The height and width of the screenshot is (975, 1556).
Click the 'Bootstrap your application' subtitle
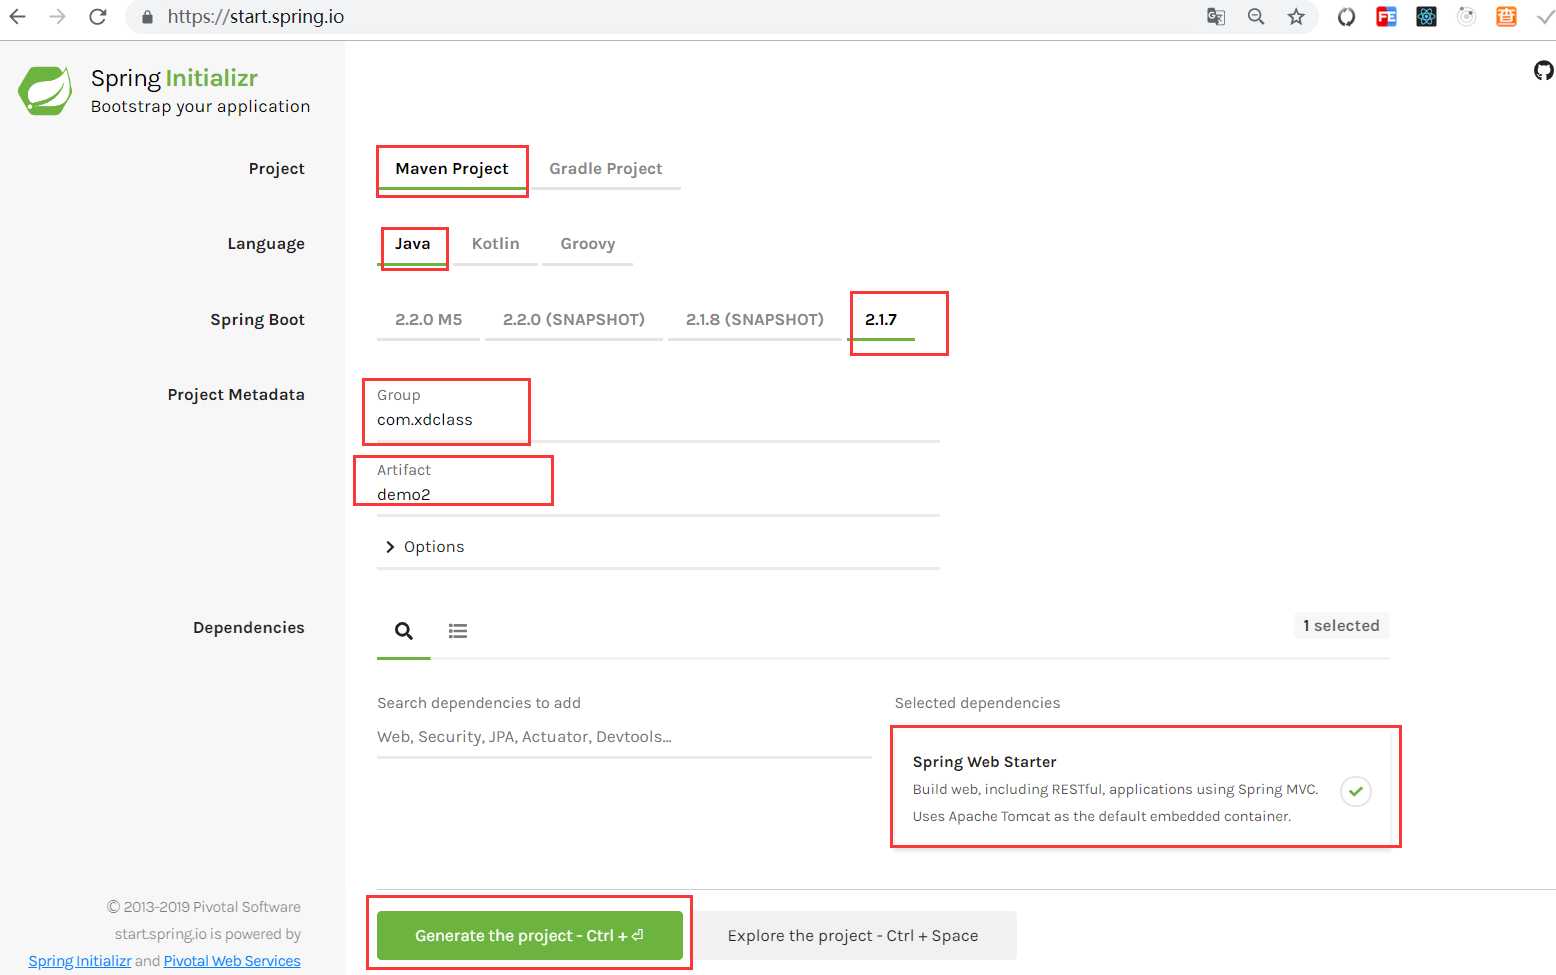coord(200,107)
